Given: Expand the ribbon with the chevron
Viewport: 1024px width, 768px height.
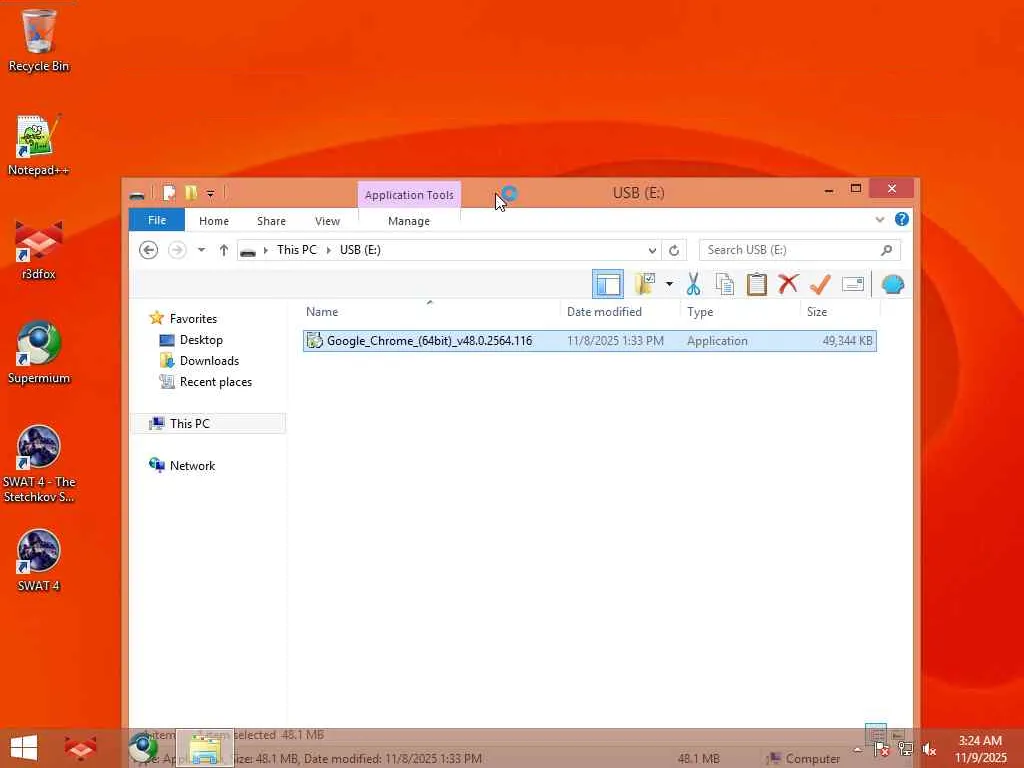Looking at the screenshot, I should [x=880, y=219].
